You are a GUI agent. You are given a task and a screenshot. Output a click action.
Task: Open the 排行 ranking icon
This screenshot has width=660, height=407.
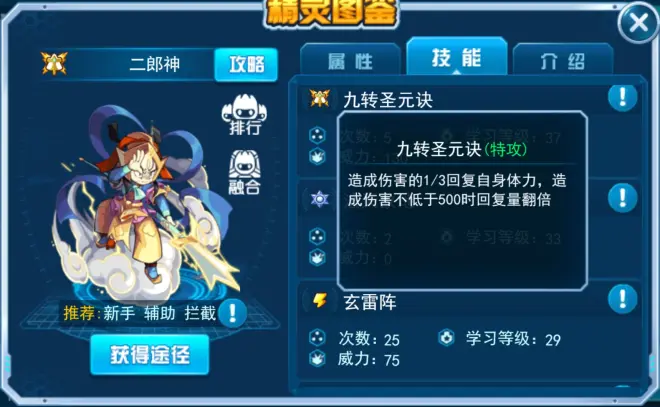(x=245, y=114)
